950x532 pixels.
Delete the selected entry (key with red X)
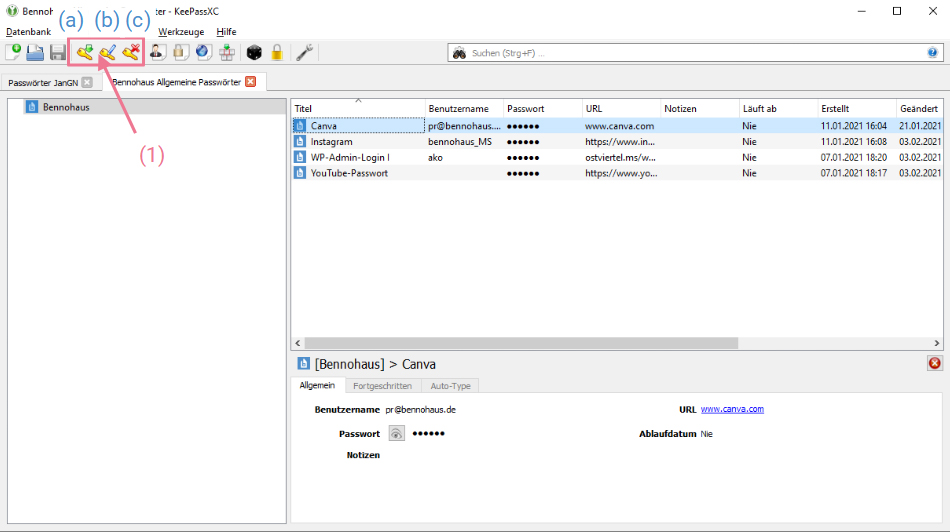click(x=131, y=53)
